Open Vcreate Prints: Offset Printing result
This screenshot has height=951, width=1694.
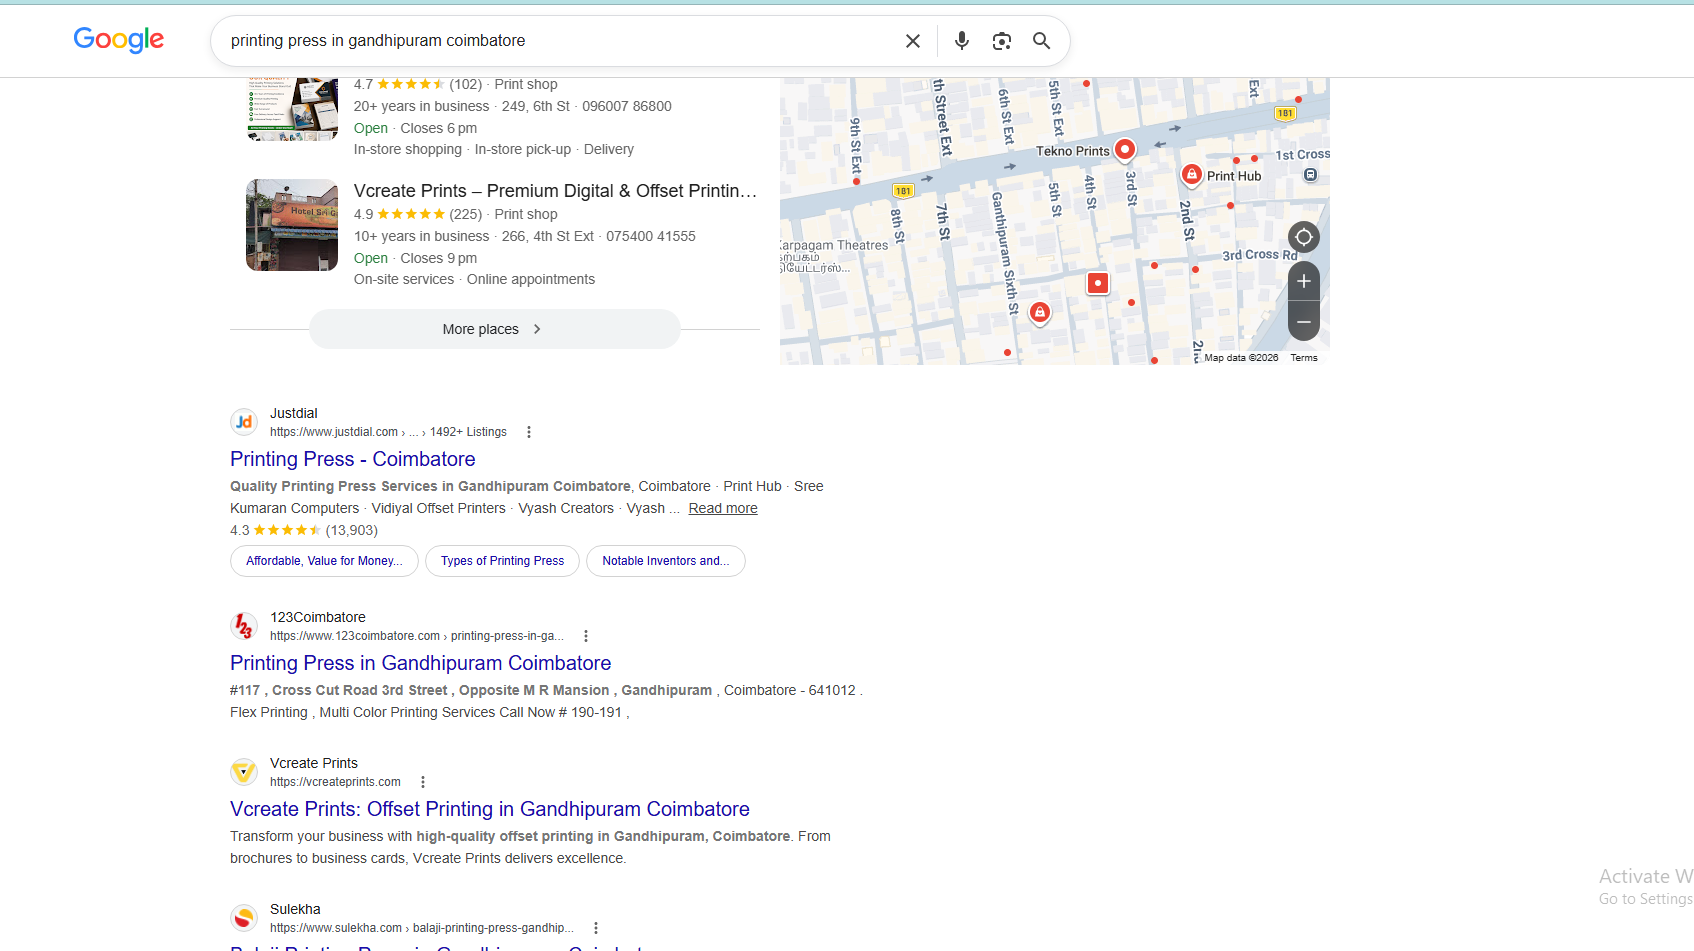(490, 809)
